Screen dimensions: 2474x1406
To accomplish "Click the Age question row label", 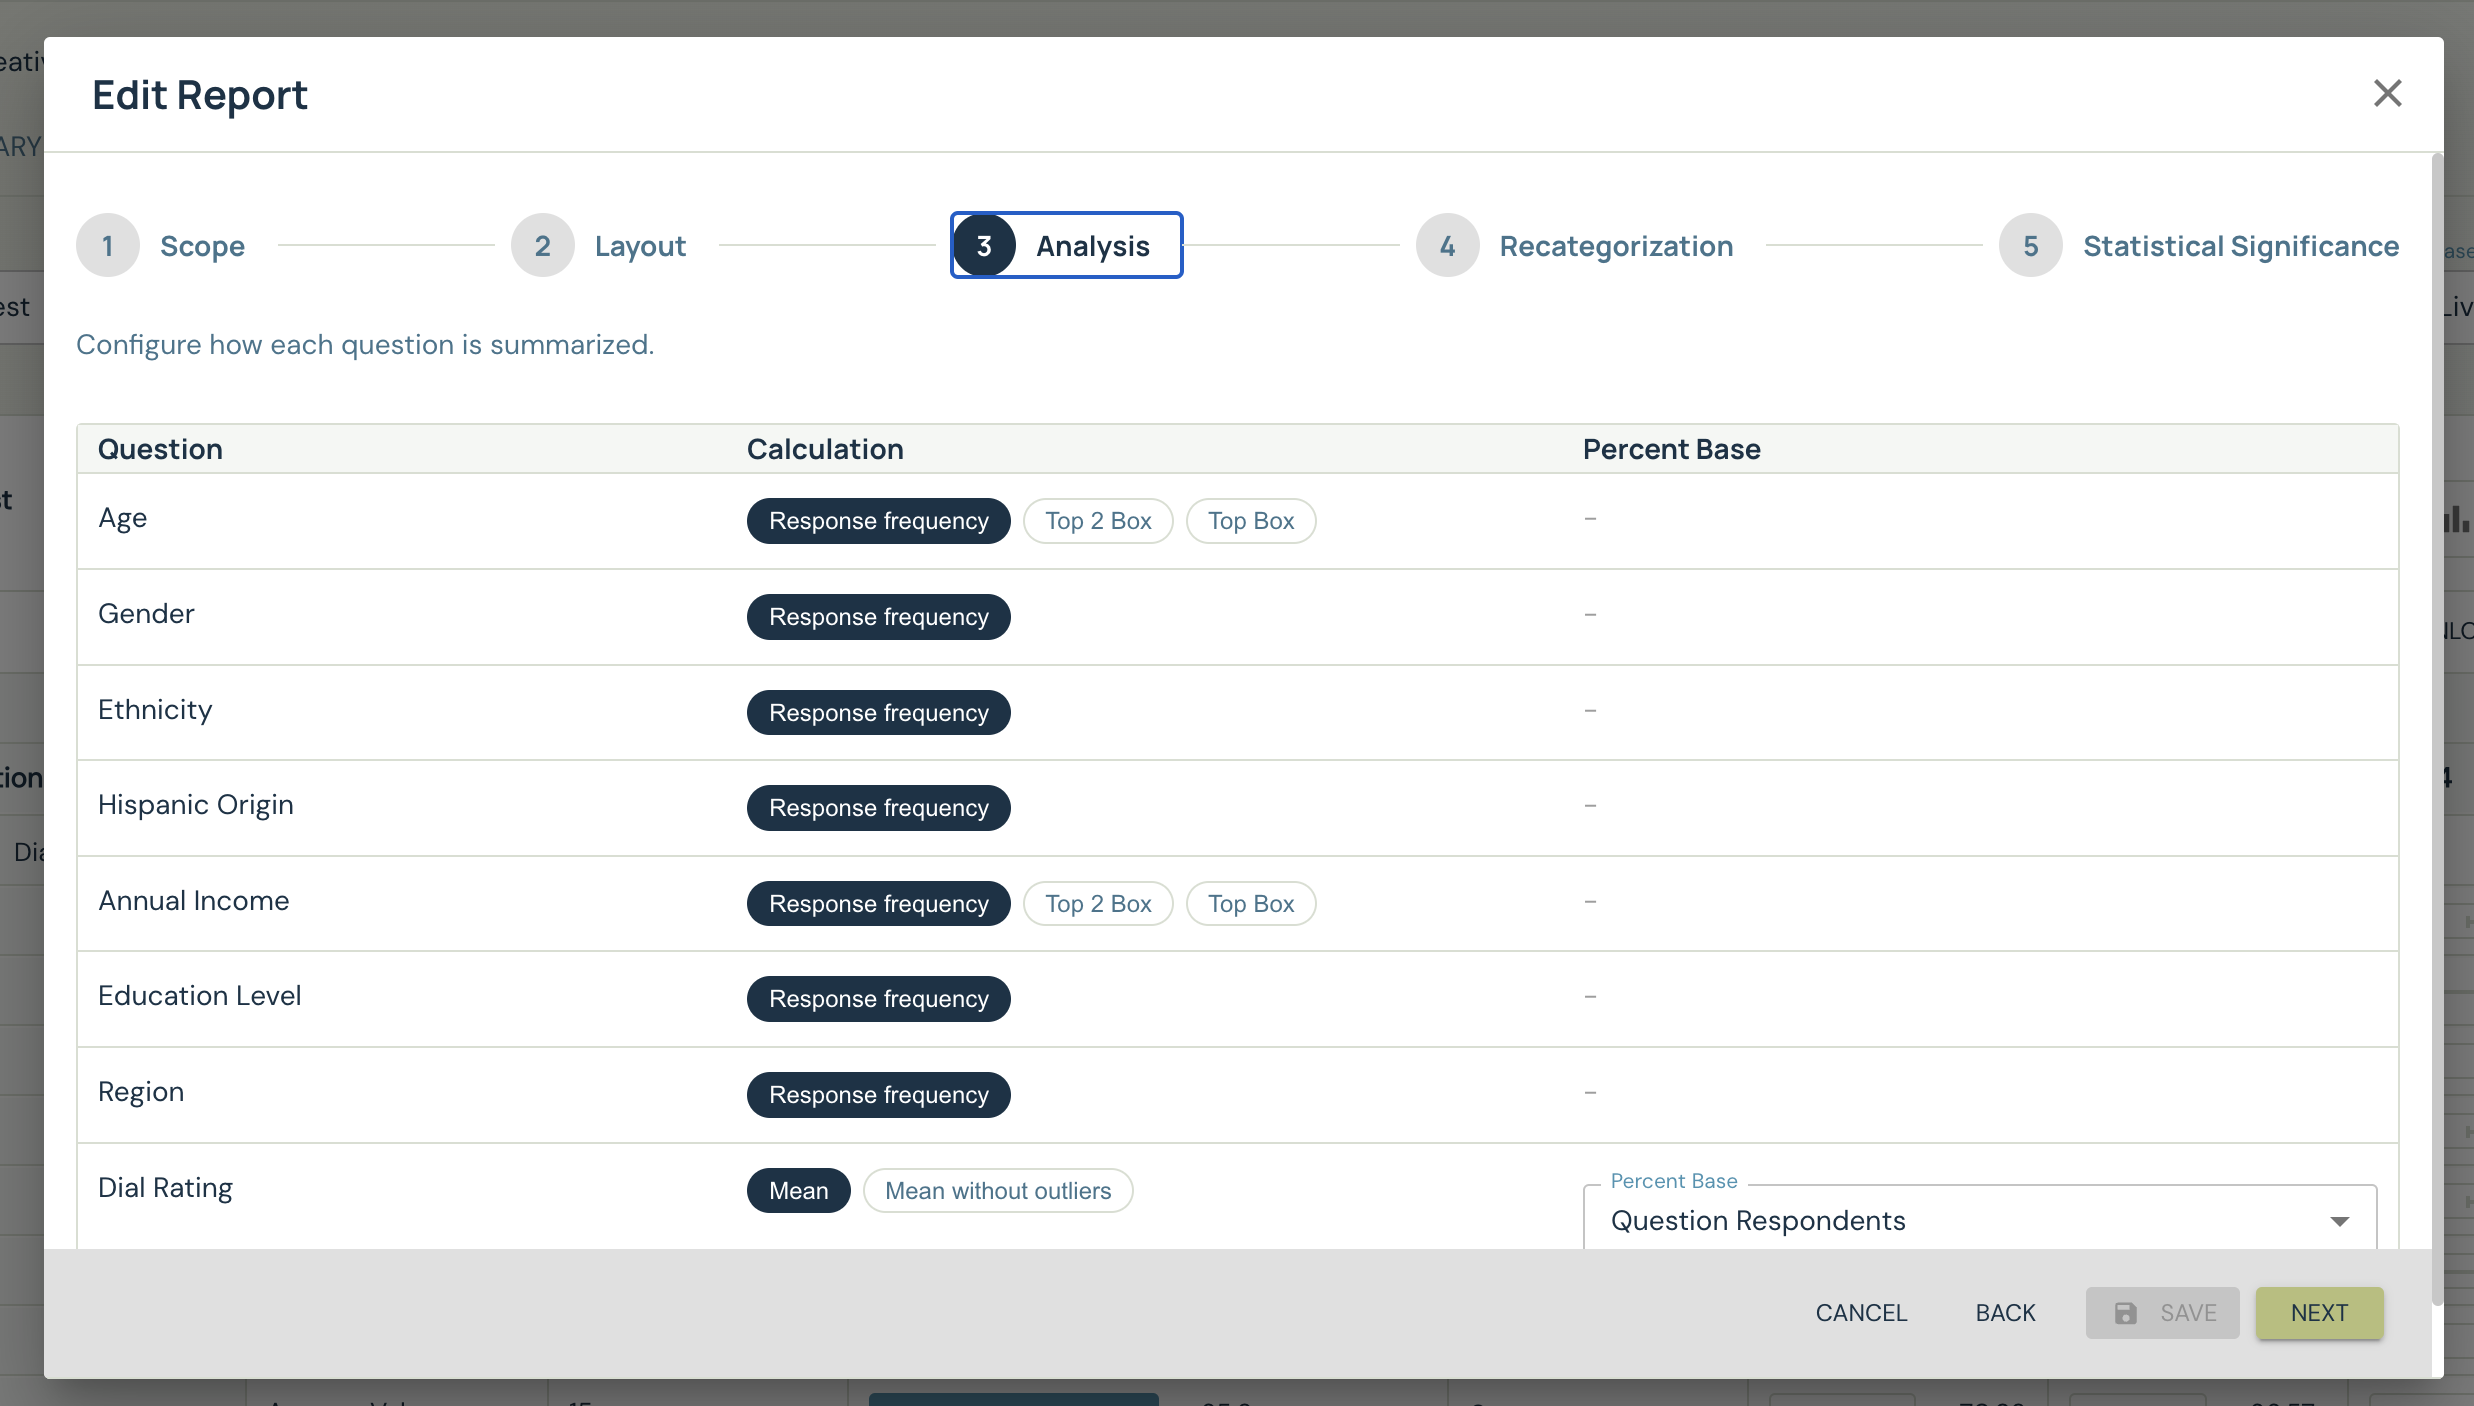I will click(122, 518).
